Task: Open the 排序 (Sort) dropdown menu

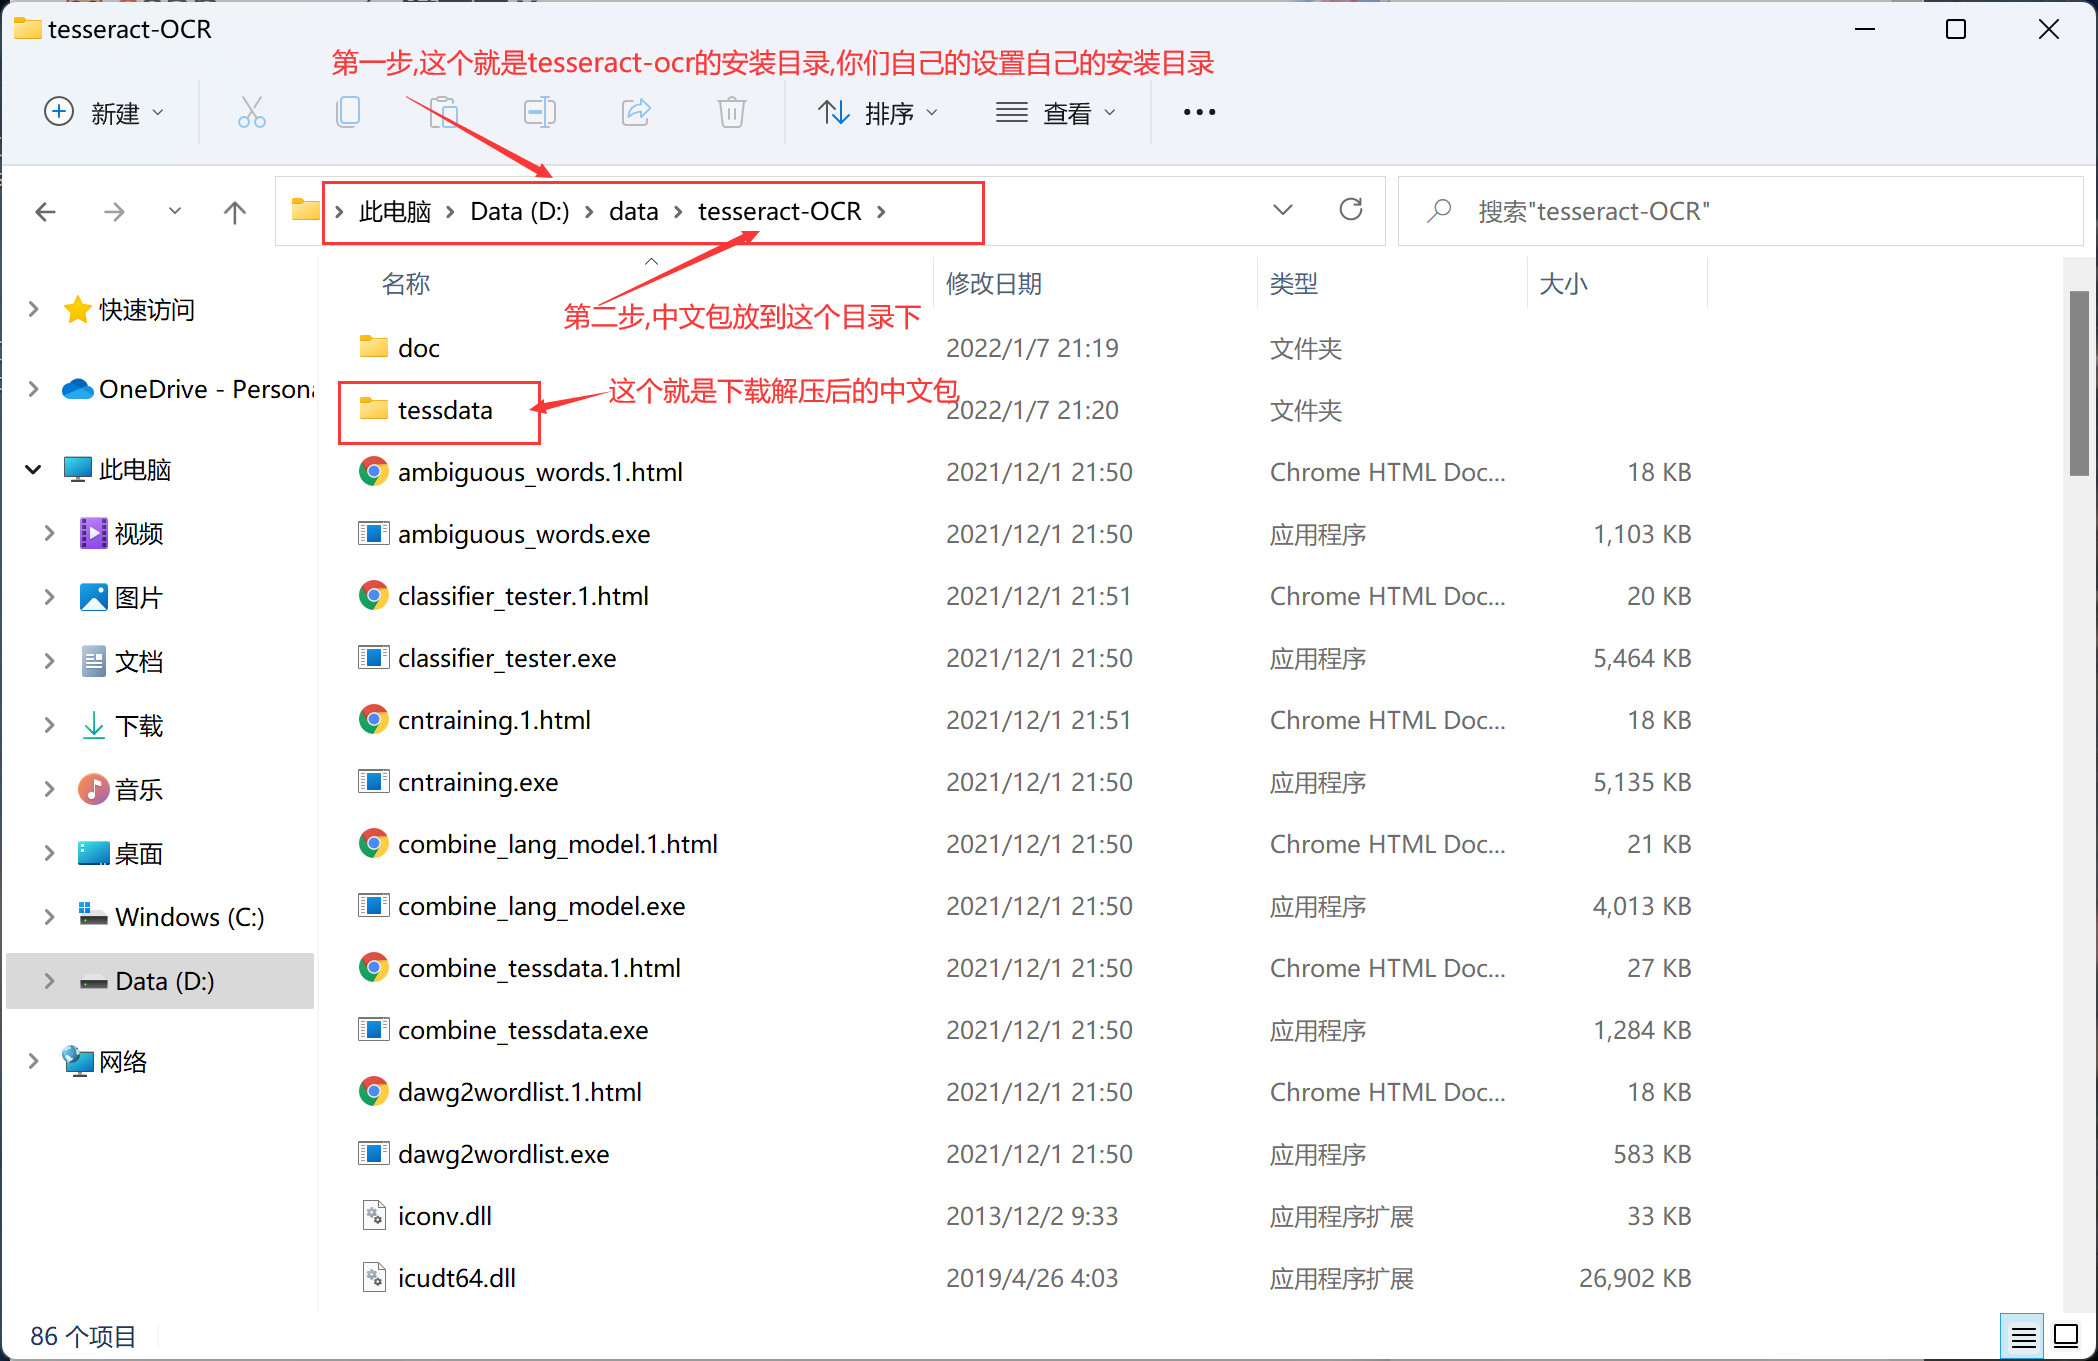Action: click(878, 112)
